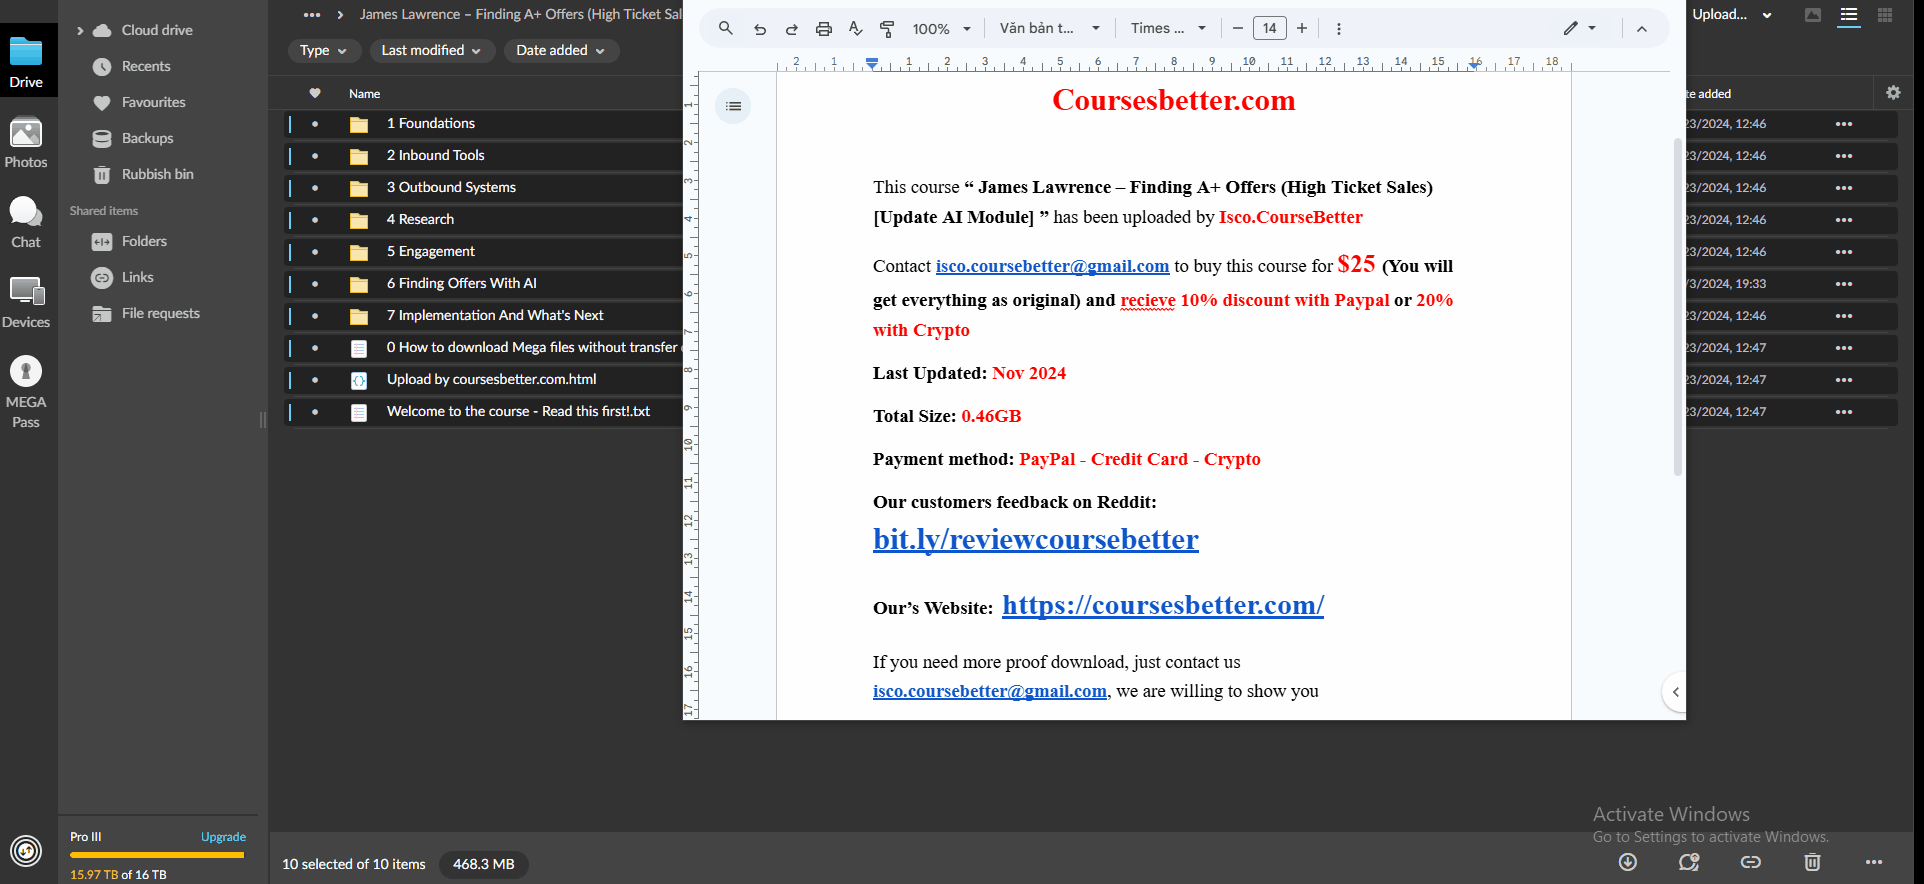Screen dimensions: 1924x884
Task: Open more actions in bottom selection bar
Action: coord(1874,862)
